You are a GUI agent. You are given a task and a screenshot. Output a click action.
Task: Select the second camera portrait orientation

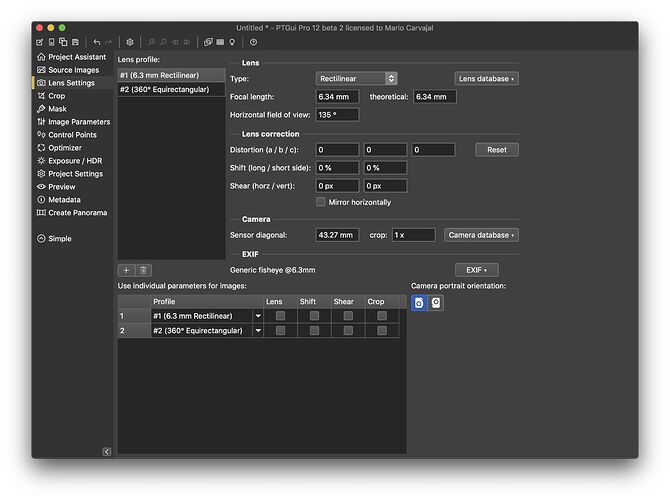click(435, 303)
